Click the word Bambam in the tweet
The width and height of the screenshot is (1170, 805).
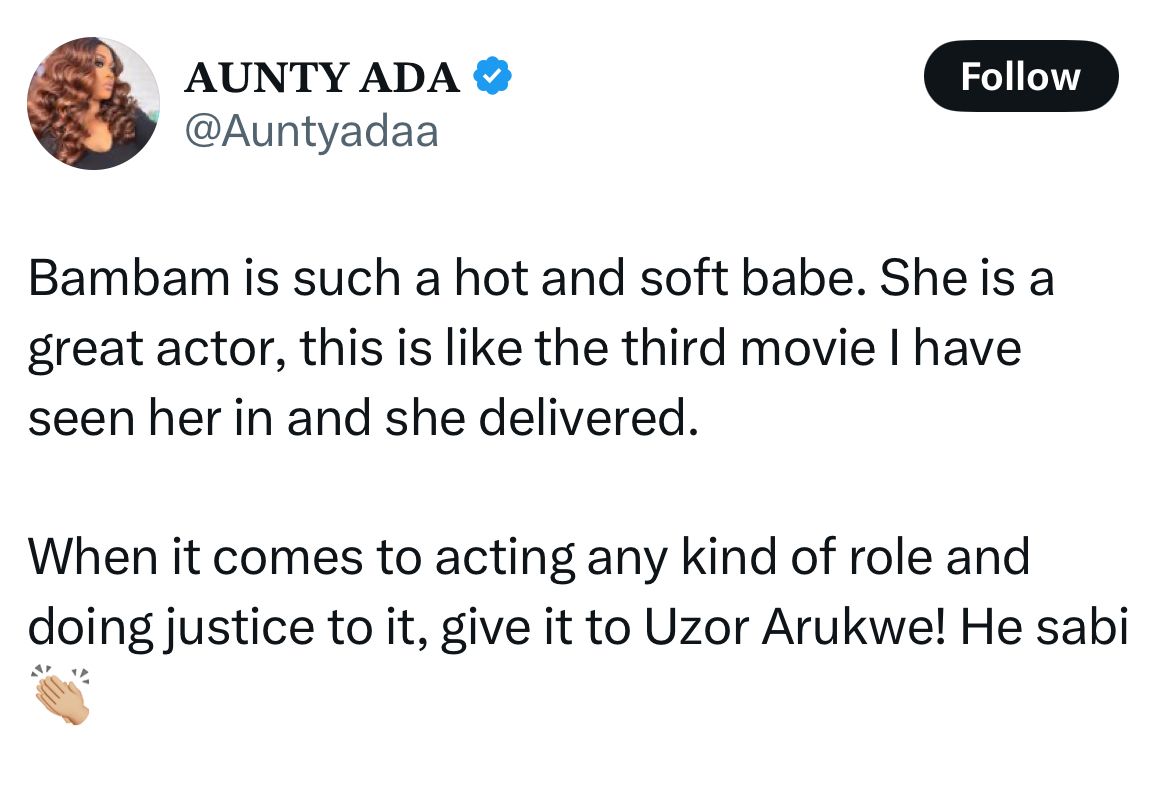(x=129, y=278)
